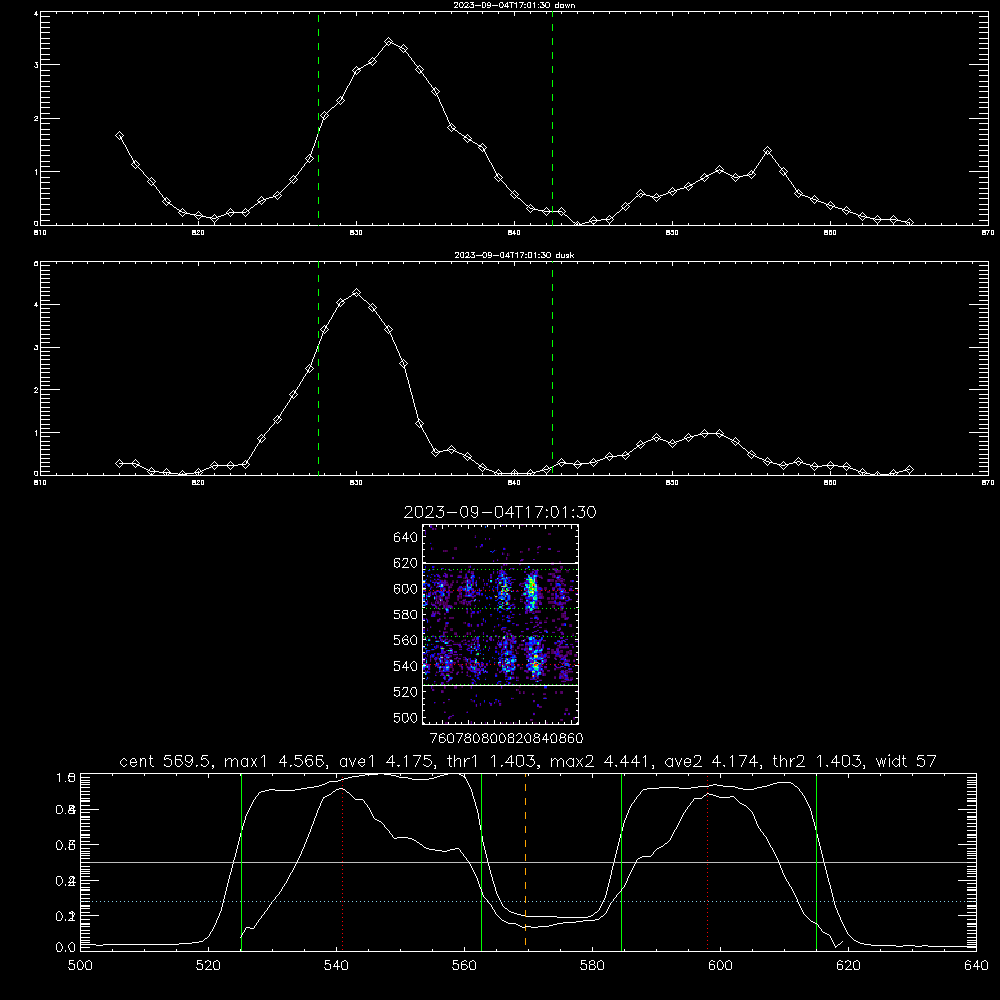Click the leftmost diamond marker in the dawn plot
This screenshot has width=1000, height=1000.
coord(119,136)
